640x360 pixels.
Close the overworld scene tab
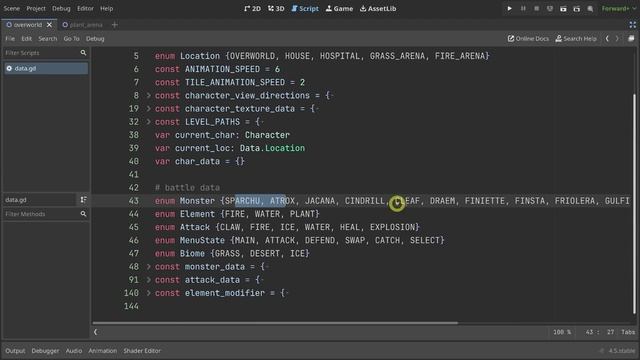point(49,24)
